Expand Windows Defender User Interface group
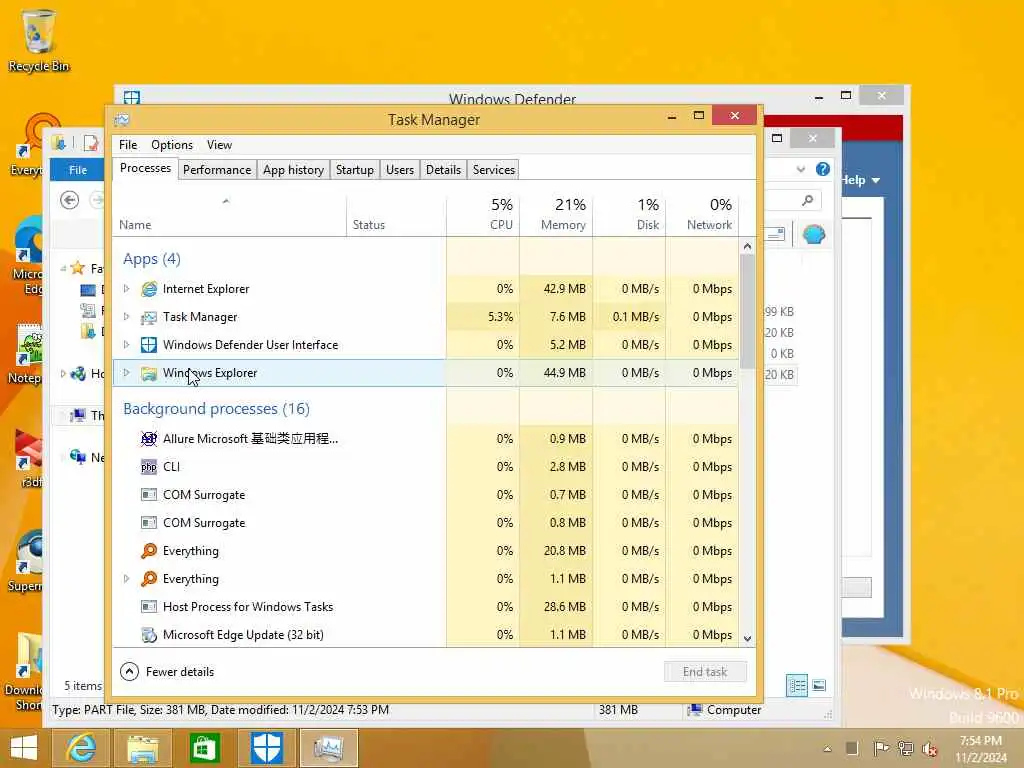This screenshot has height=768, width=1024. pos(127,344)
